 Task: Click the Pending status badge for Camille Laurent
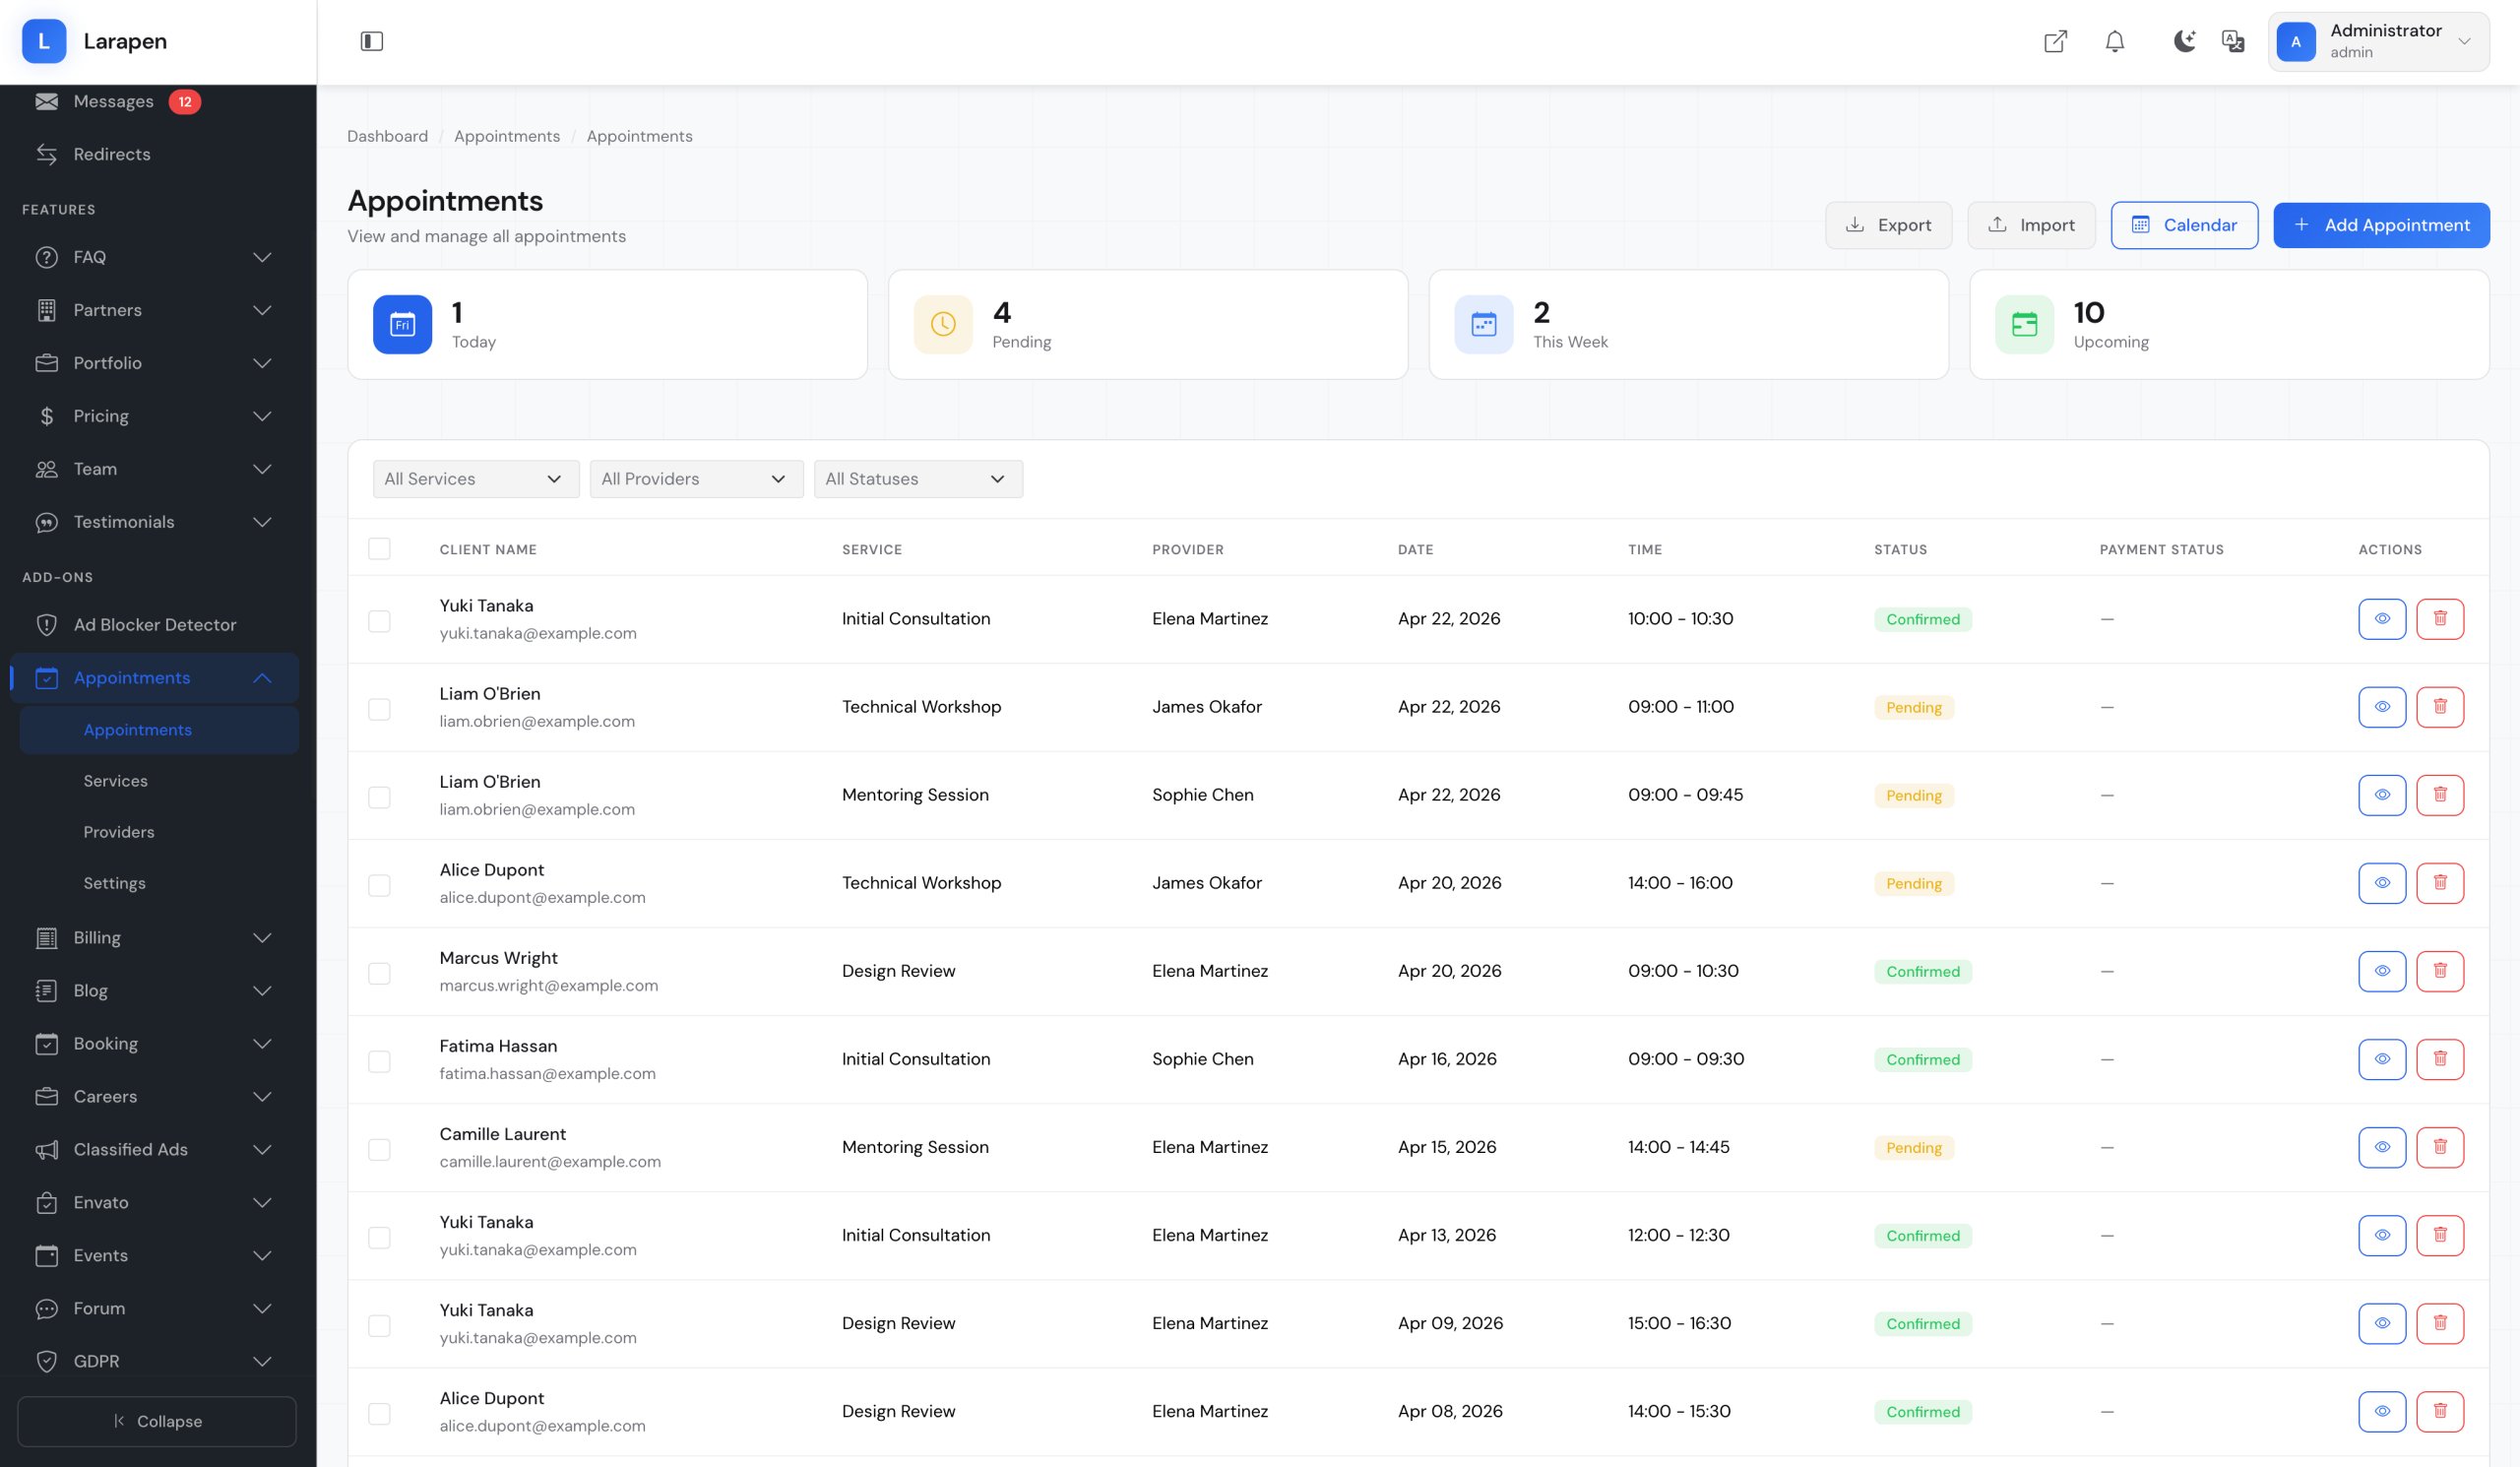pyautogui.click(x=1912, y=1148)
